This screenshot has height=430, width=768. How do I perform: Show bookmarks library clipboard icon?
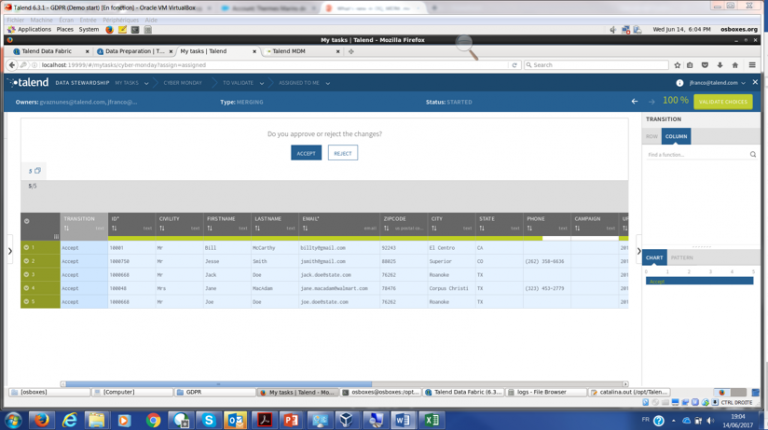point(690,65)
